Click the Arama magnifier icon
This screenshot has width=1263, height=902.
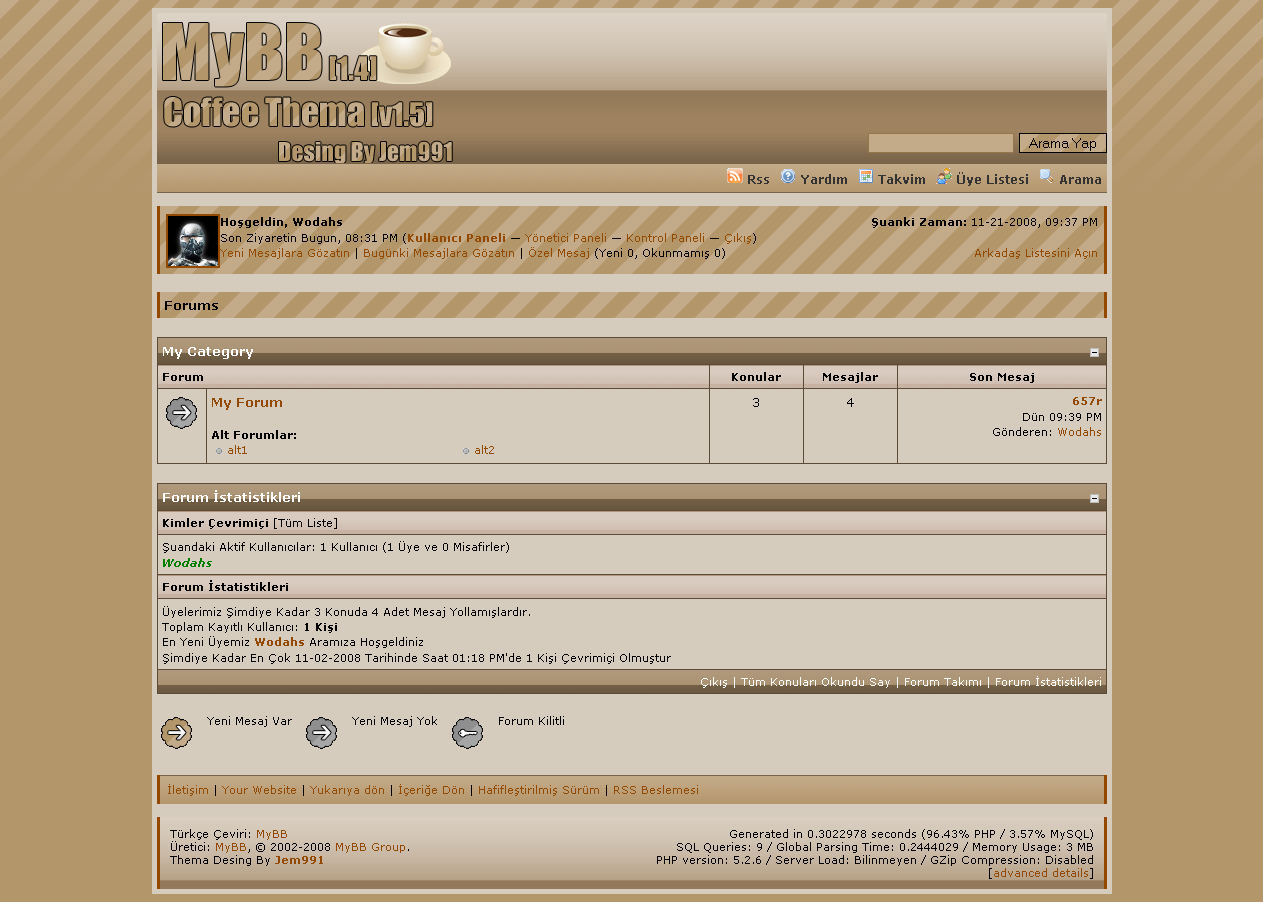pos(1046,177)
